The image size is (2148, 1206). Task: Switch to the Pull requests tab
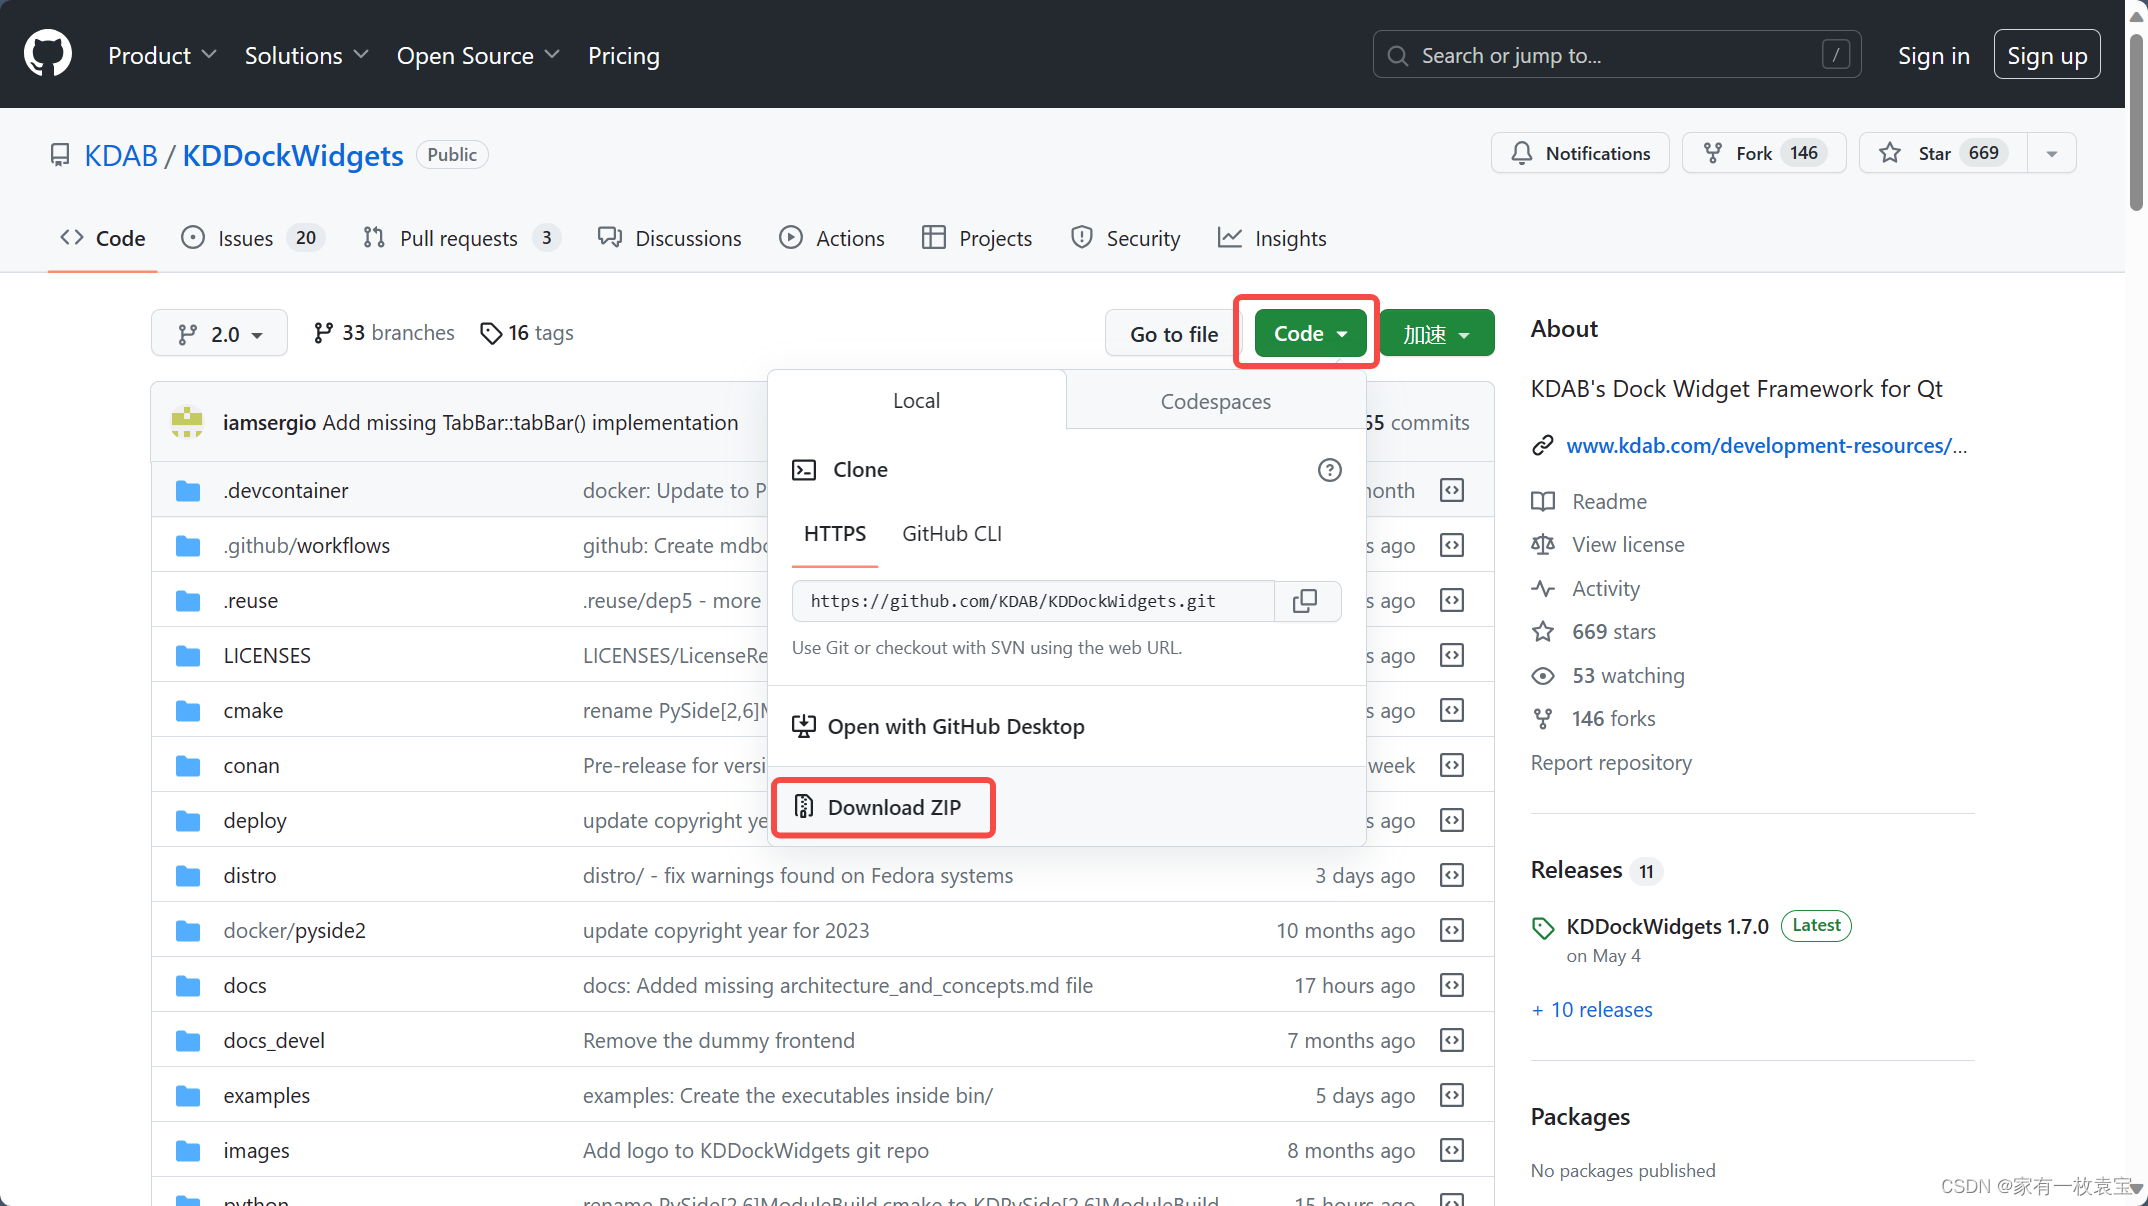pyautogui.click(x=461, y=238)
